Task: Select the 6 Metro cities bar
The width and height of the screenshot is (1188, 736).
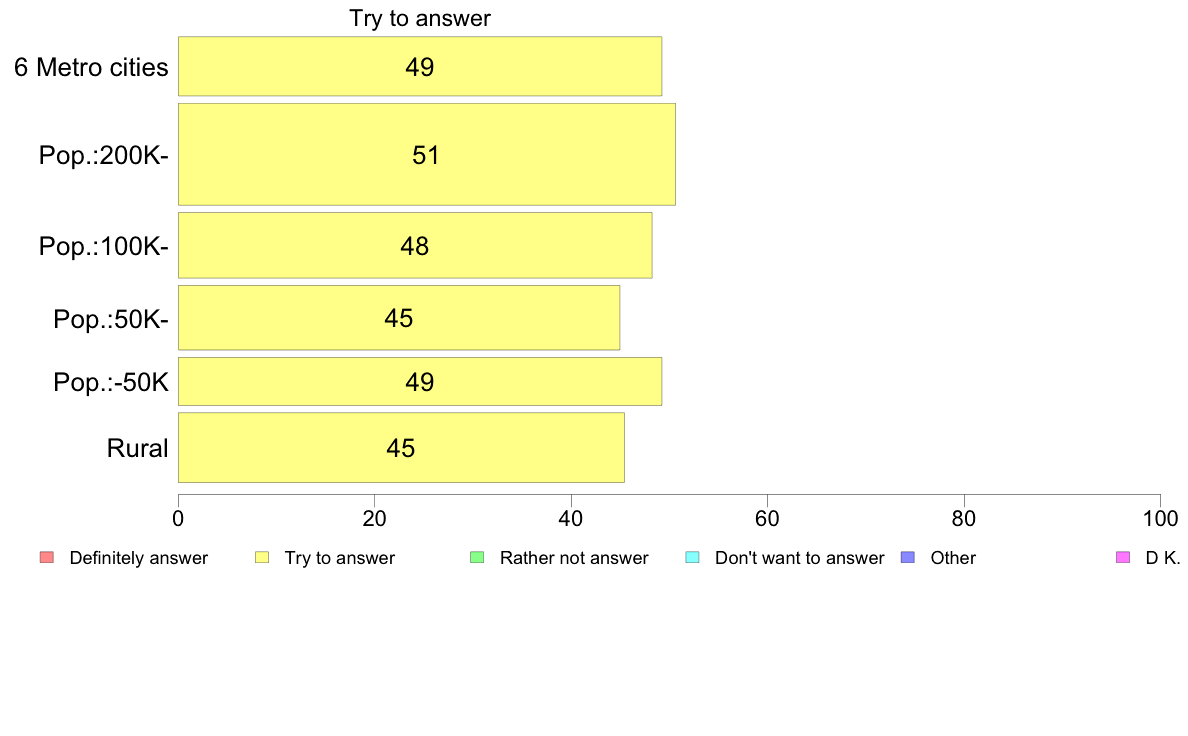Action: pyautogui.click(x=420, y=66)
